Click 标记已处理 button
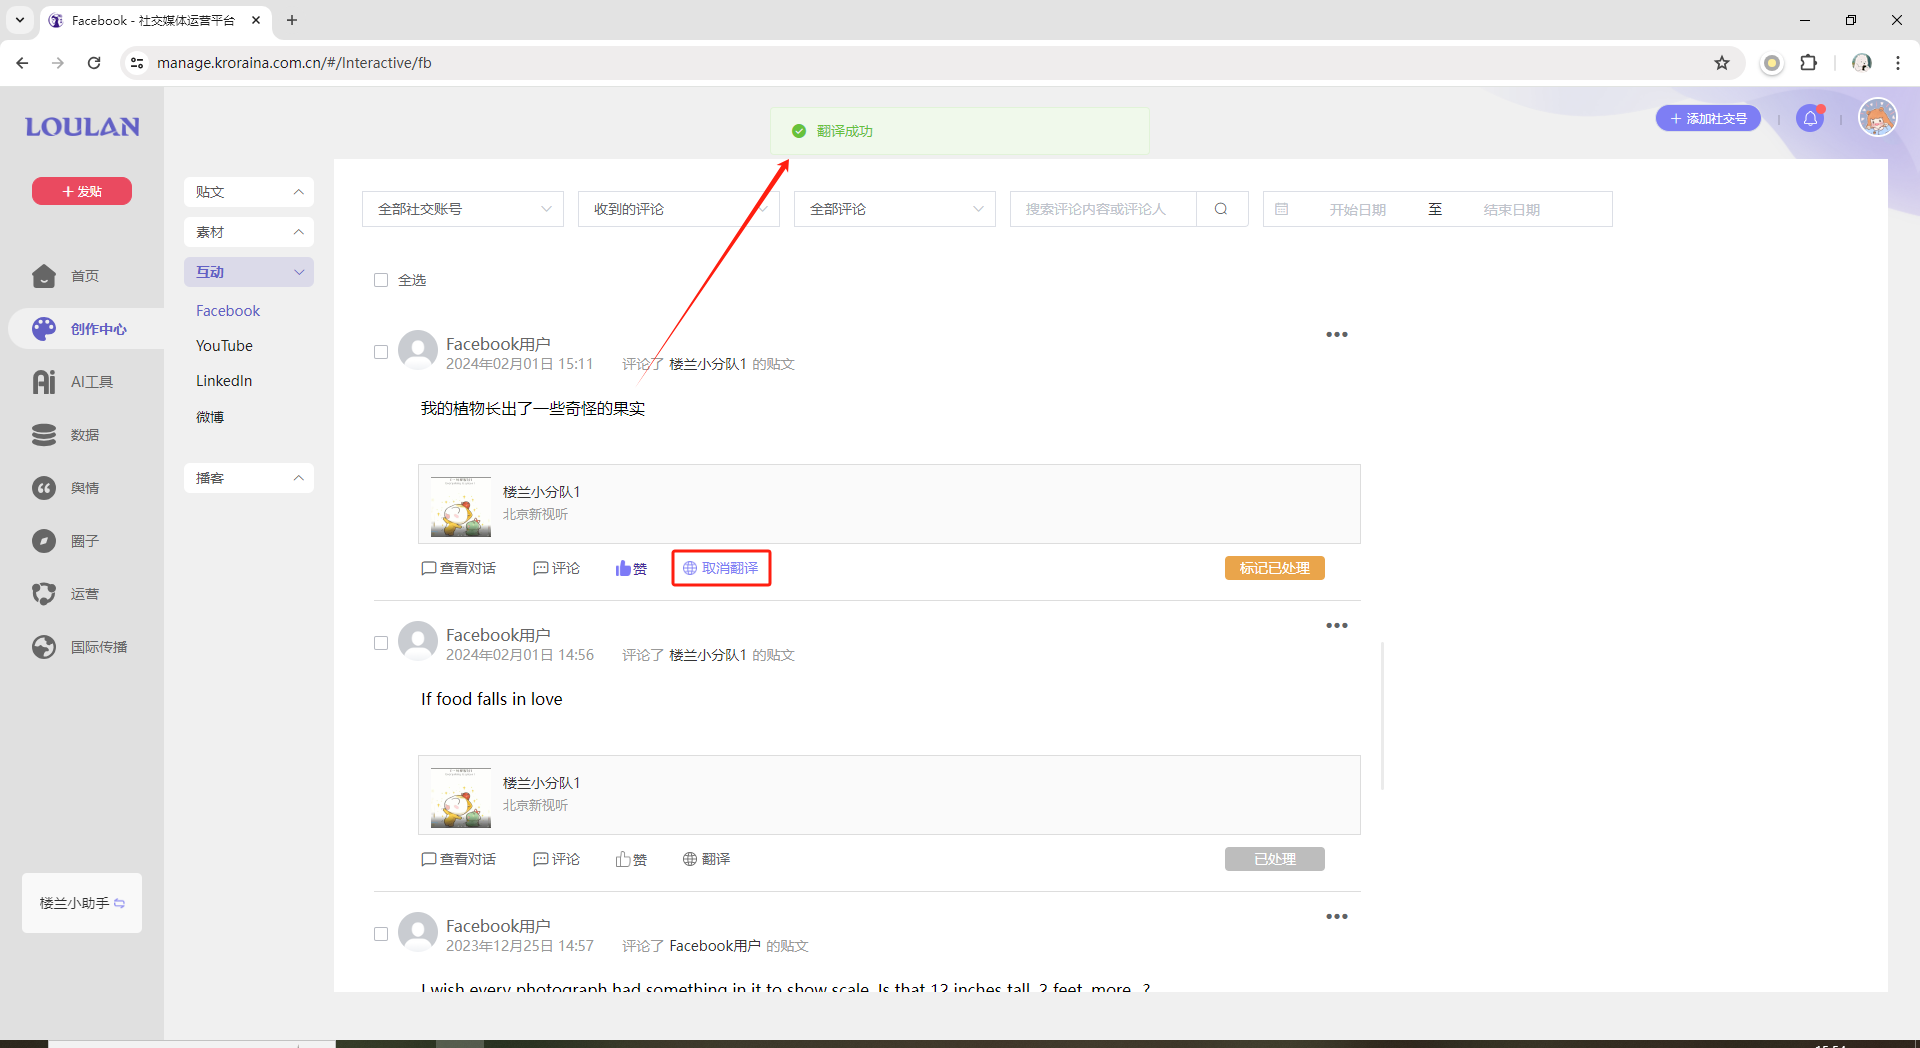Screen dimensions: 1920x1048 1275,568
